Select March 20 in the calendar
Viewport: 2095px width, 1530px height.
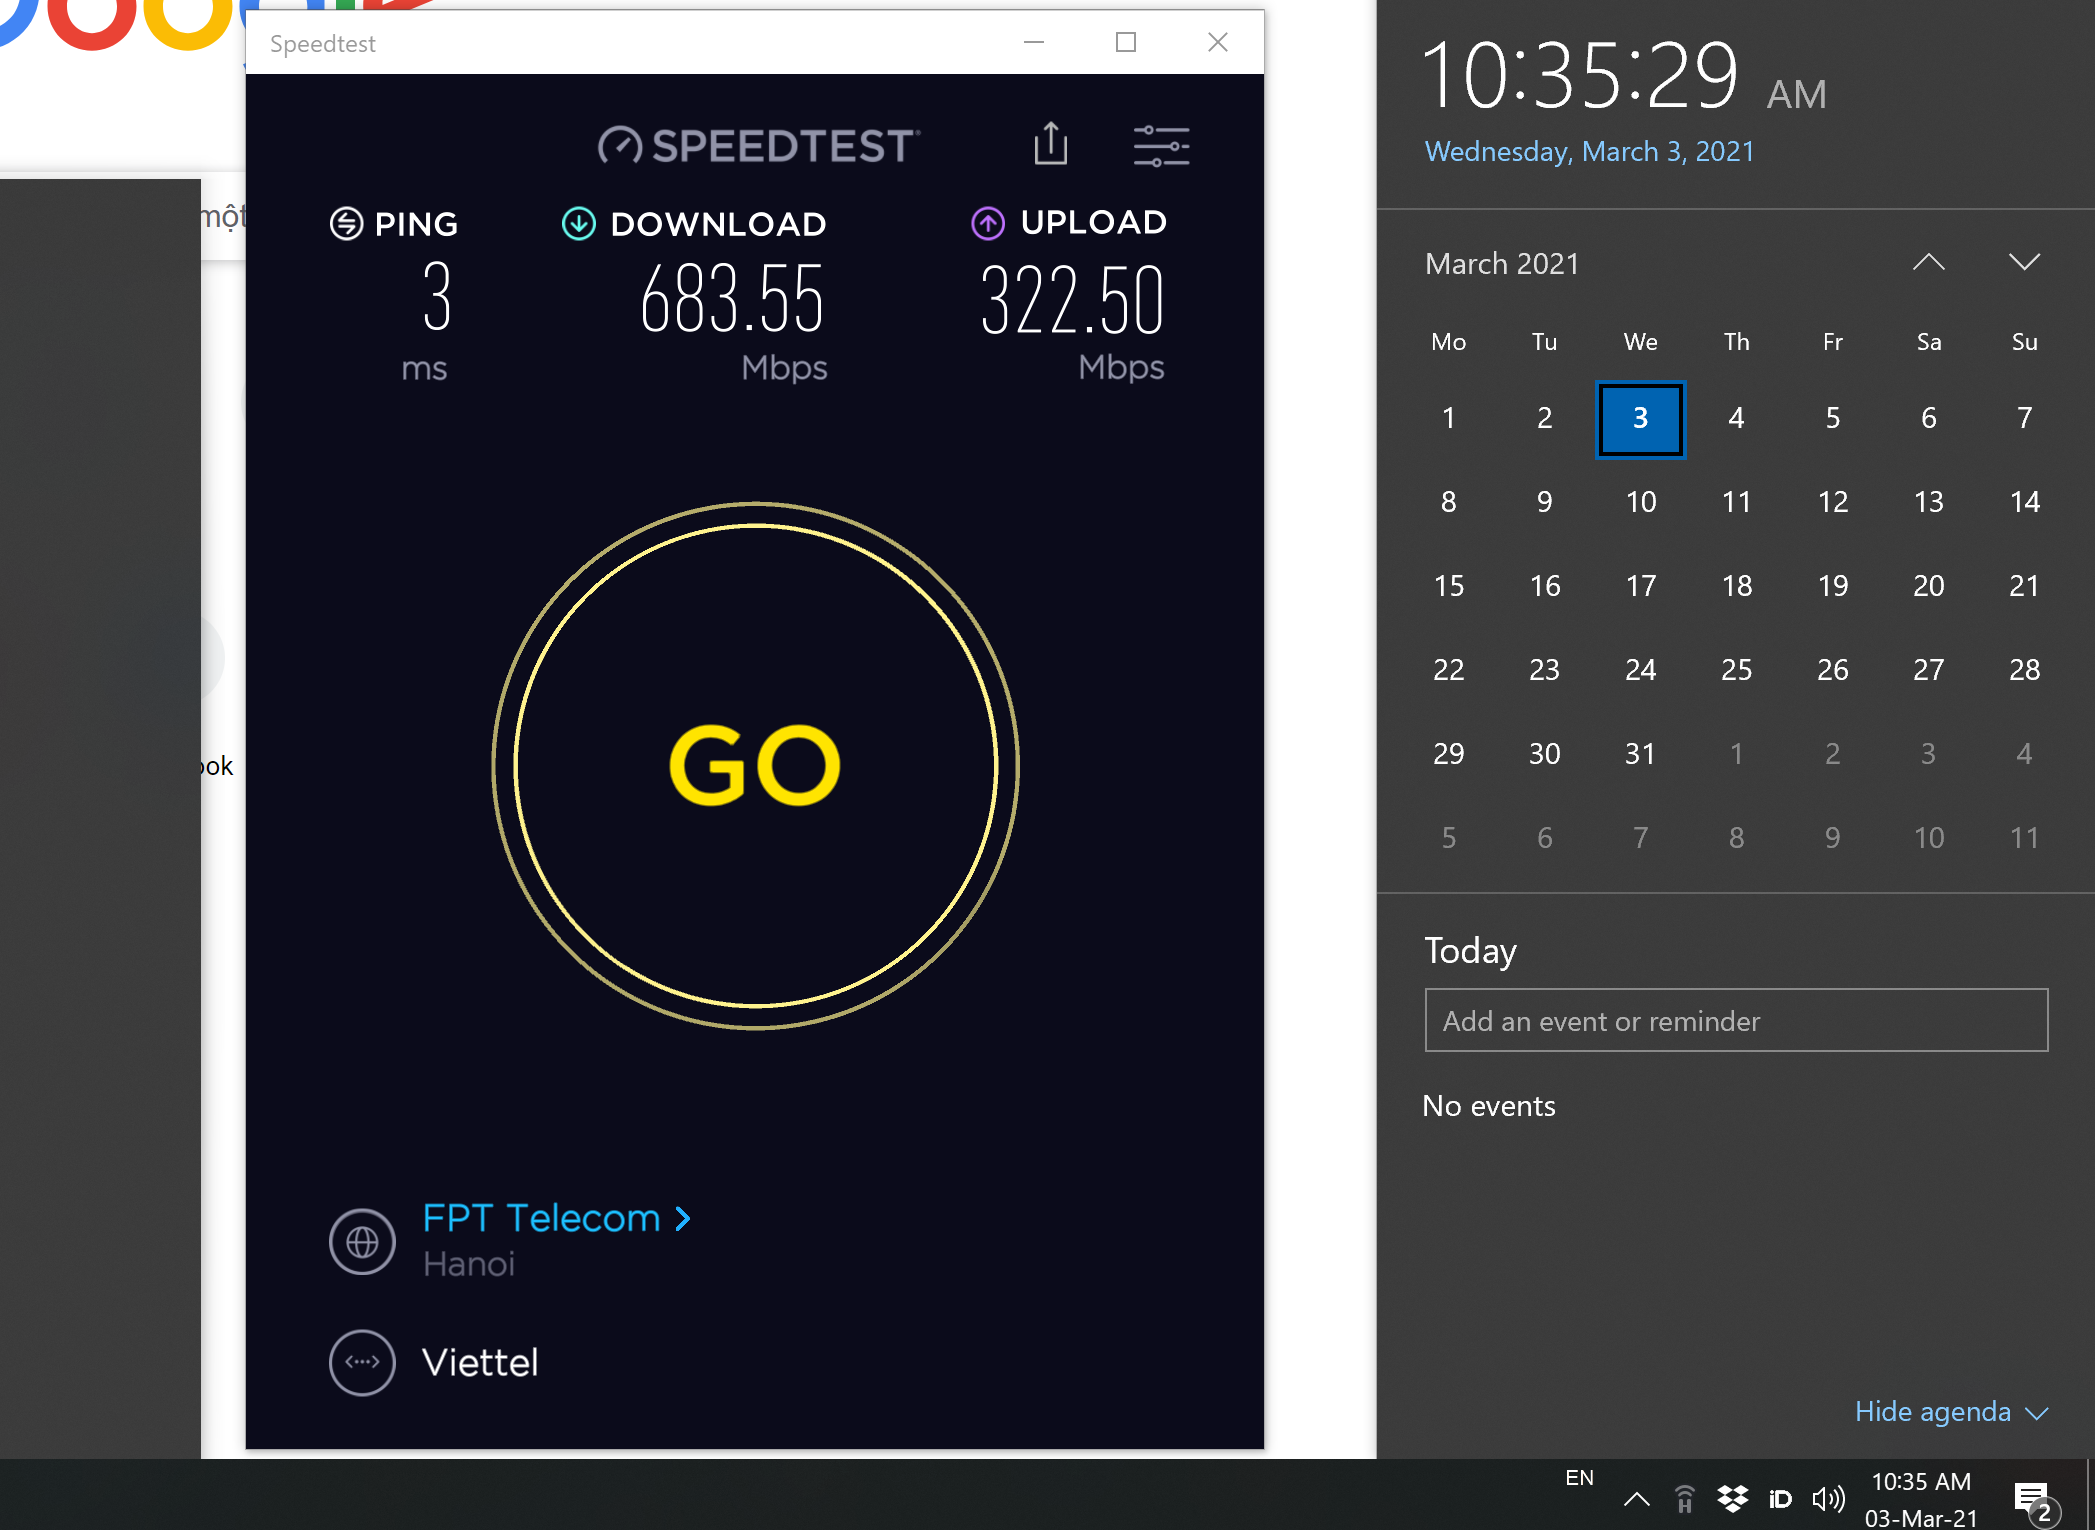tap(1929, 586)
